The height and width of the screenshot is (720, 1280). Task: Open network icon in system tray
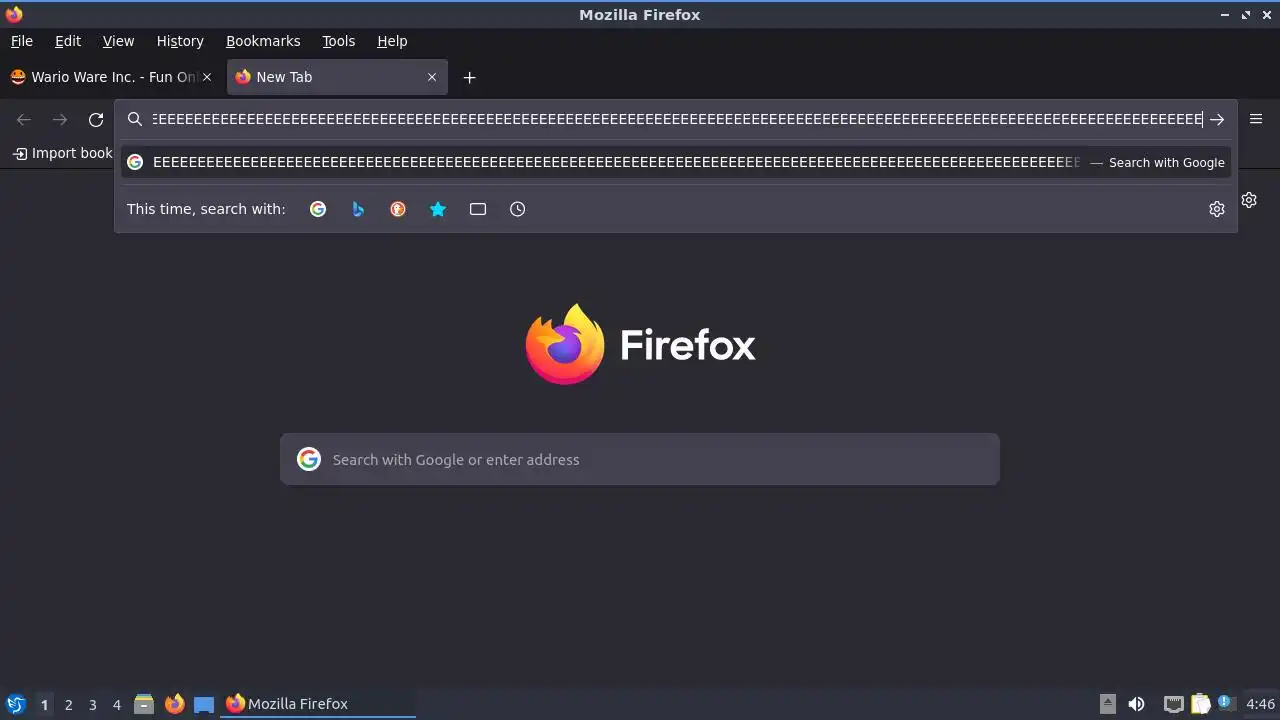1174,704
